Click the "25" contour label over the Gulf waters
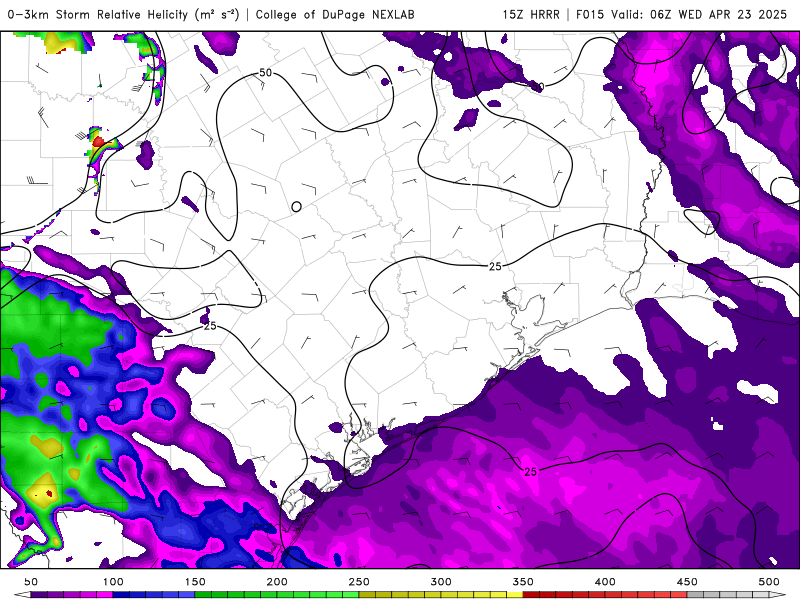The image size is (800, 600). click(531, 471)
